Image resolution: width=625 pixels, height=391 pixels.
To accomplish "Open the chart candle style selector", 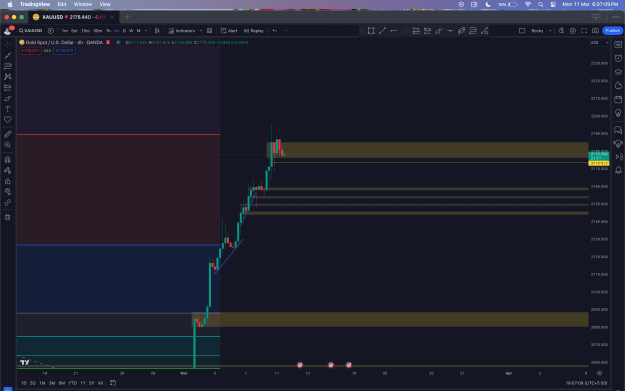I will 157,31.
